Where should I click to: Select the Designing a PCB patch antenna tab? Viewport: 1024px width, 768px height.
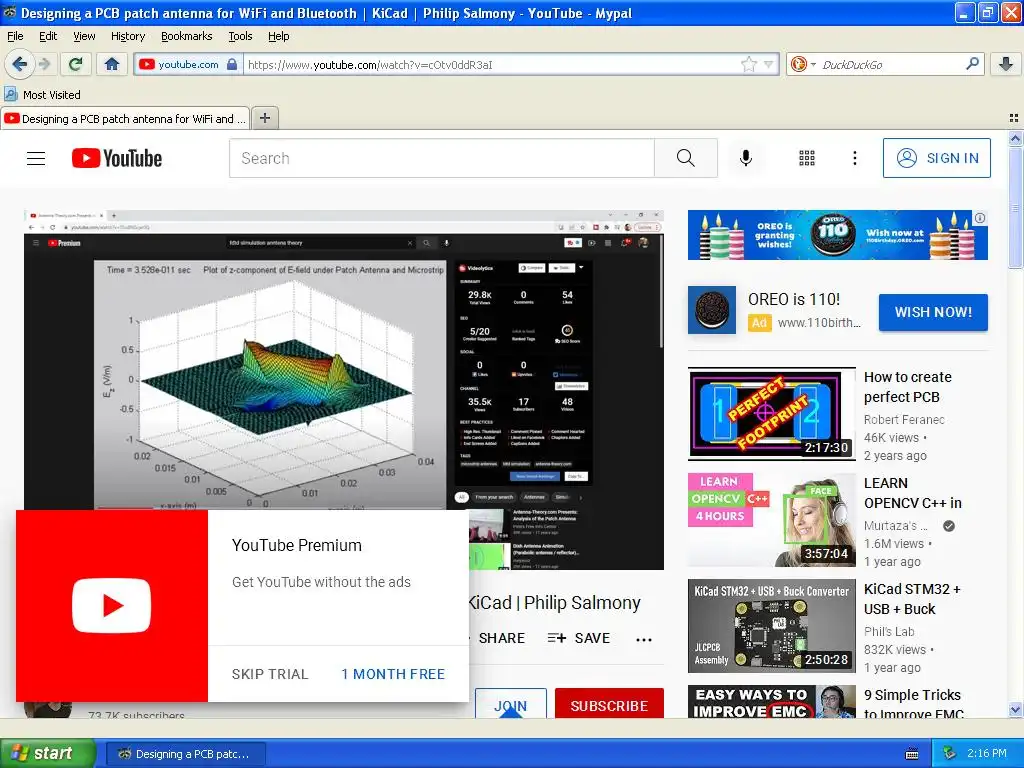[x=125, y=119]
